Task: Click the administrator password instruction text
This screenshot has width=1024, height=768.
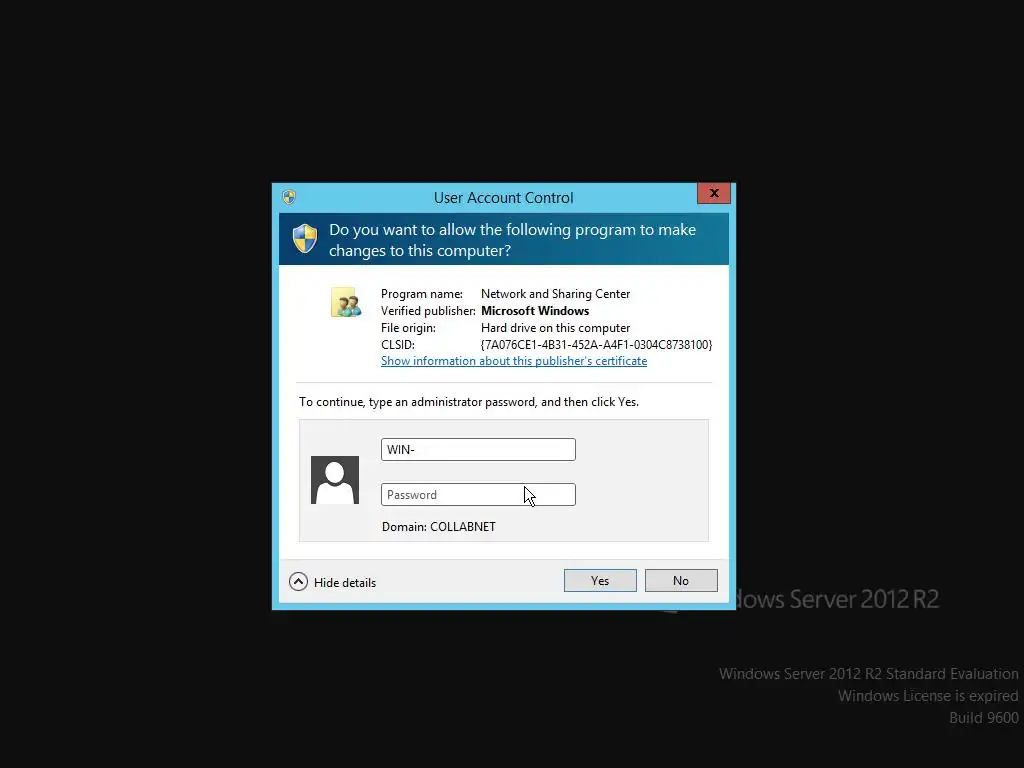Action: tap(469, 402)
